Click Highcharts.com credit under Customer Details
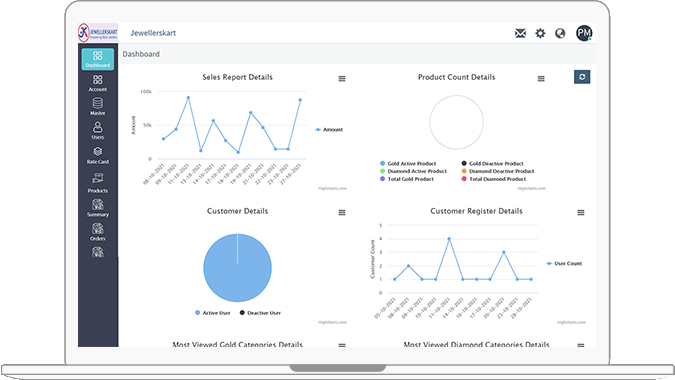Viewport: 675px width, 380px height. point(332,322)
